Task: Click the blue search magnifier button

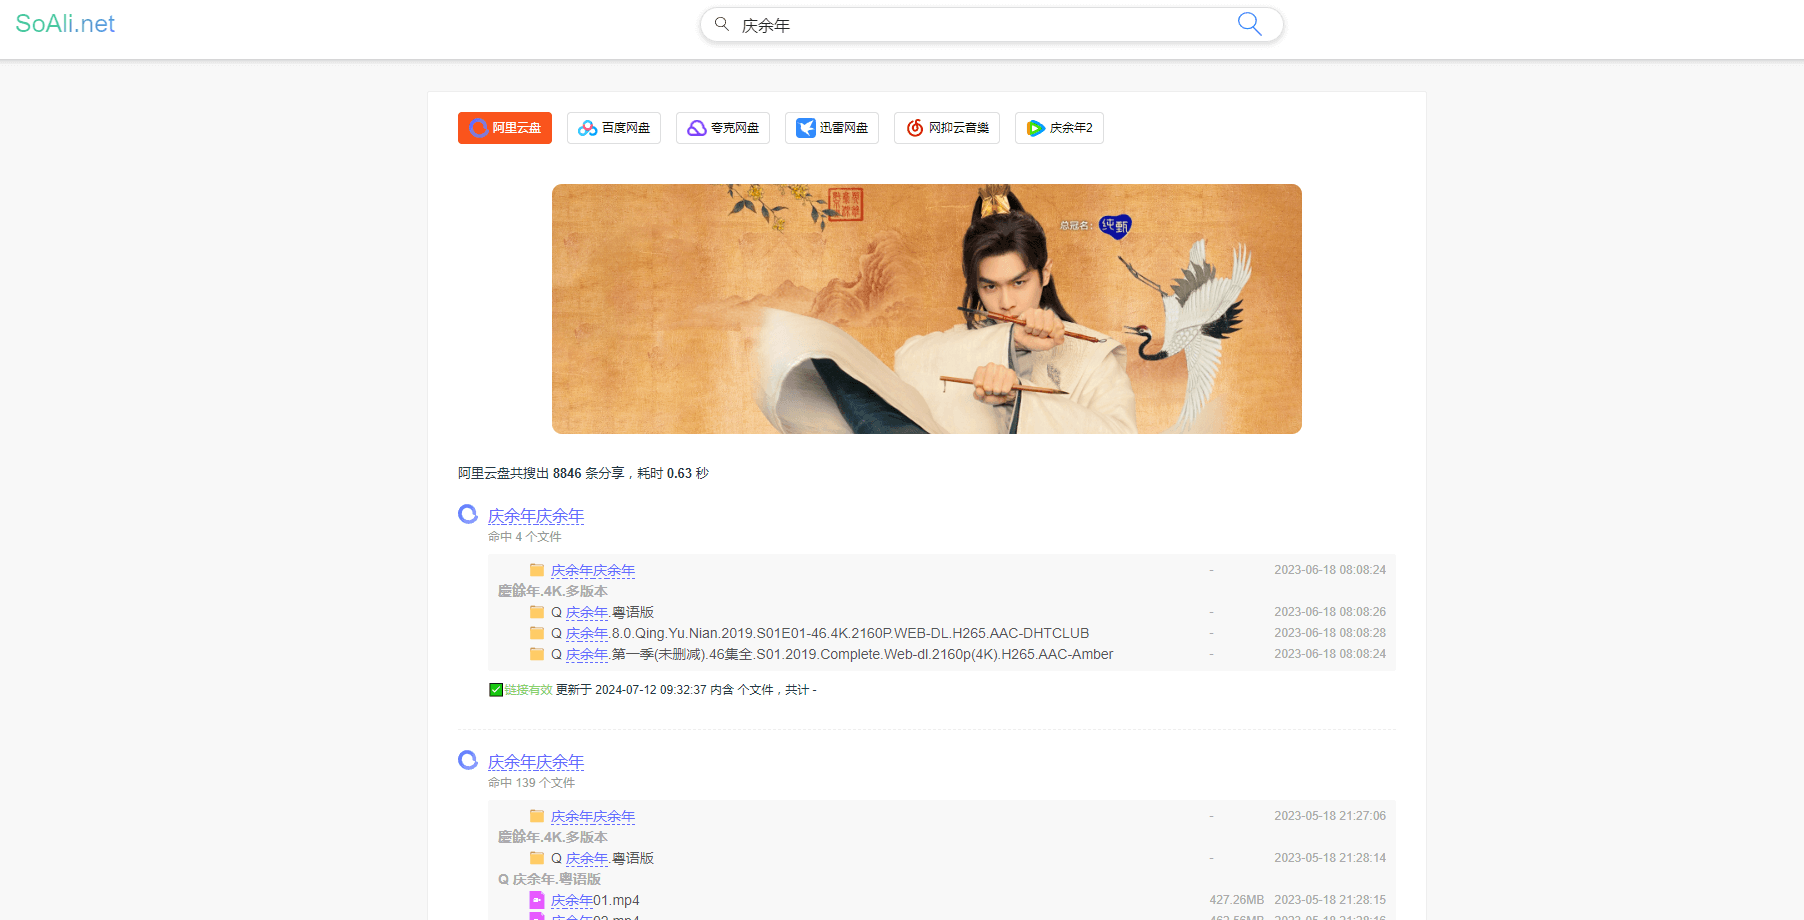Action: pos(1249,24)
